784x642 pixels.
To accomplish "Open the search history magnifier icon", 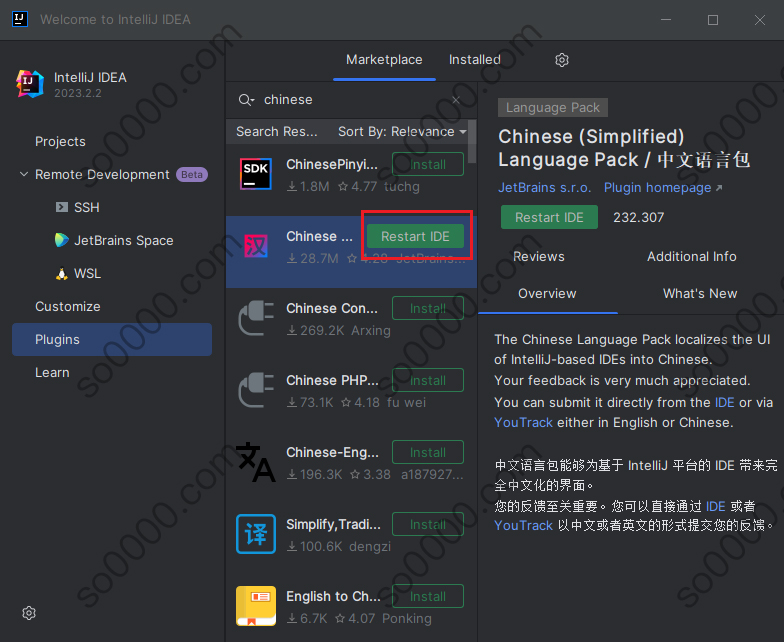I will [246, 100].
